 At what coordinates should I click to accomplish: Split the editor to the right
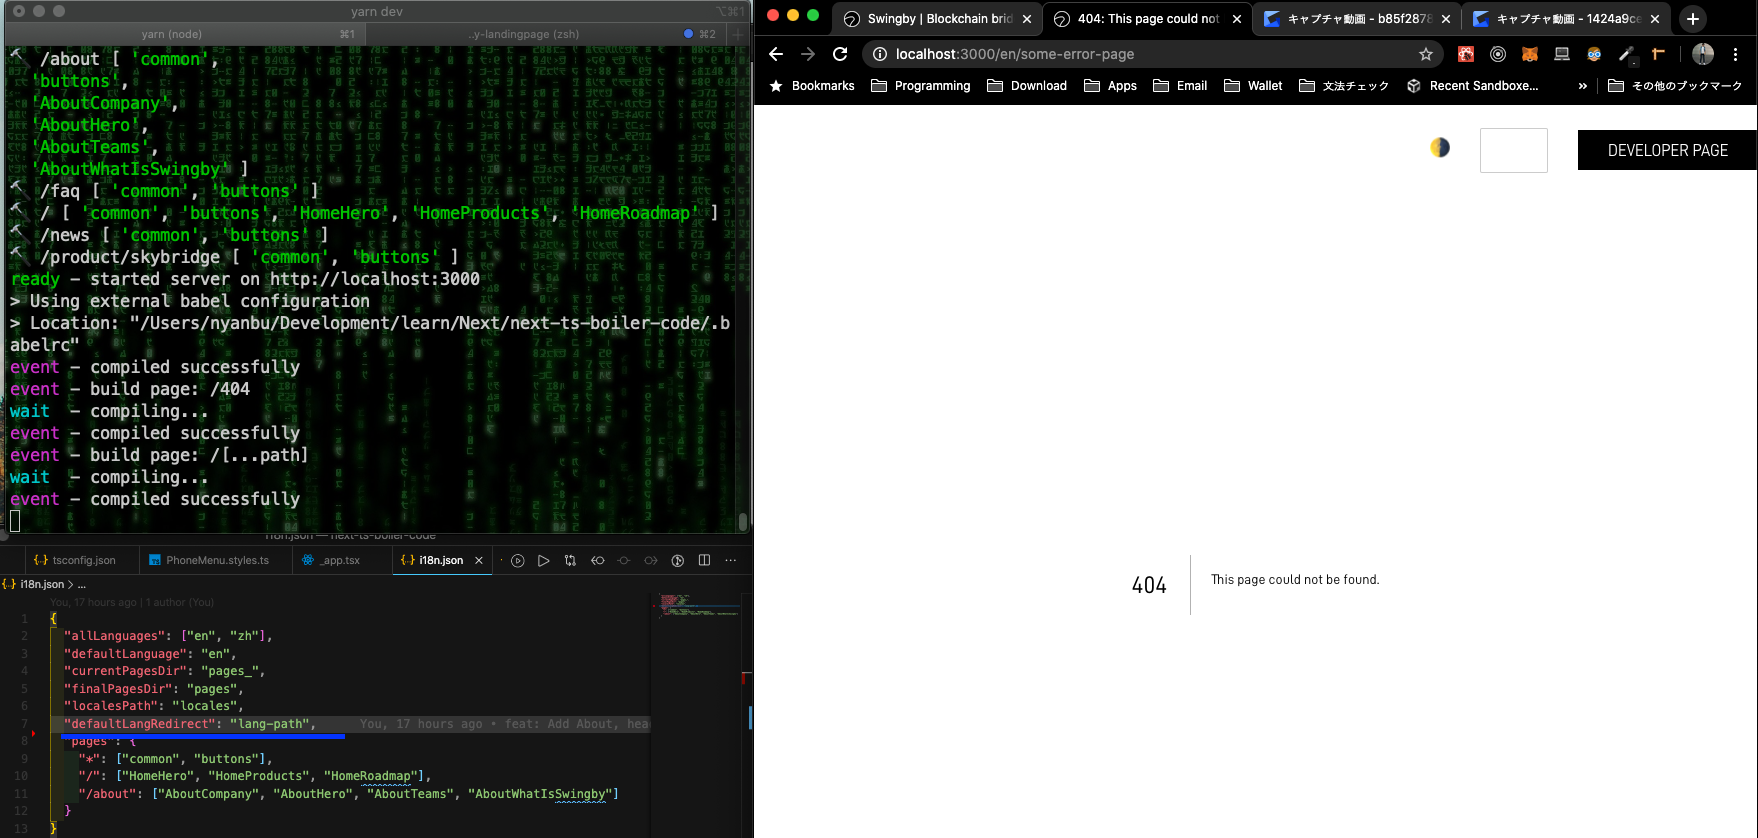[704, 561]
